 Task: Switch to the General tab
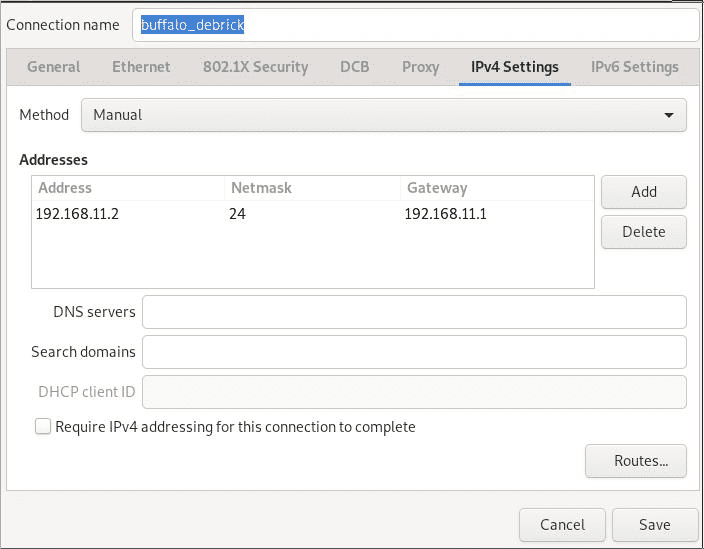[53, 67]
